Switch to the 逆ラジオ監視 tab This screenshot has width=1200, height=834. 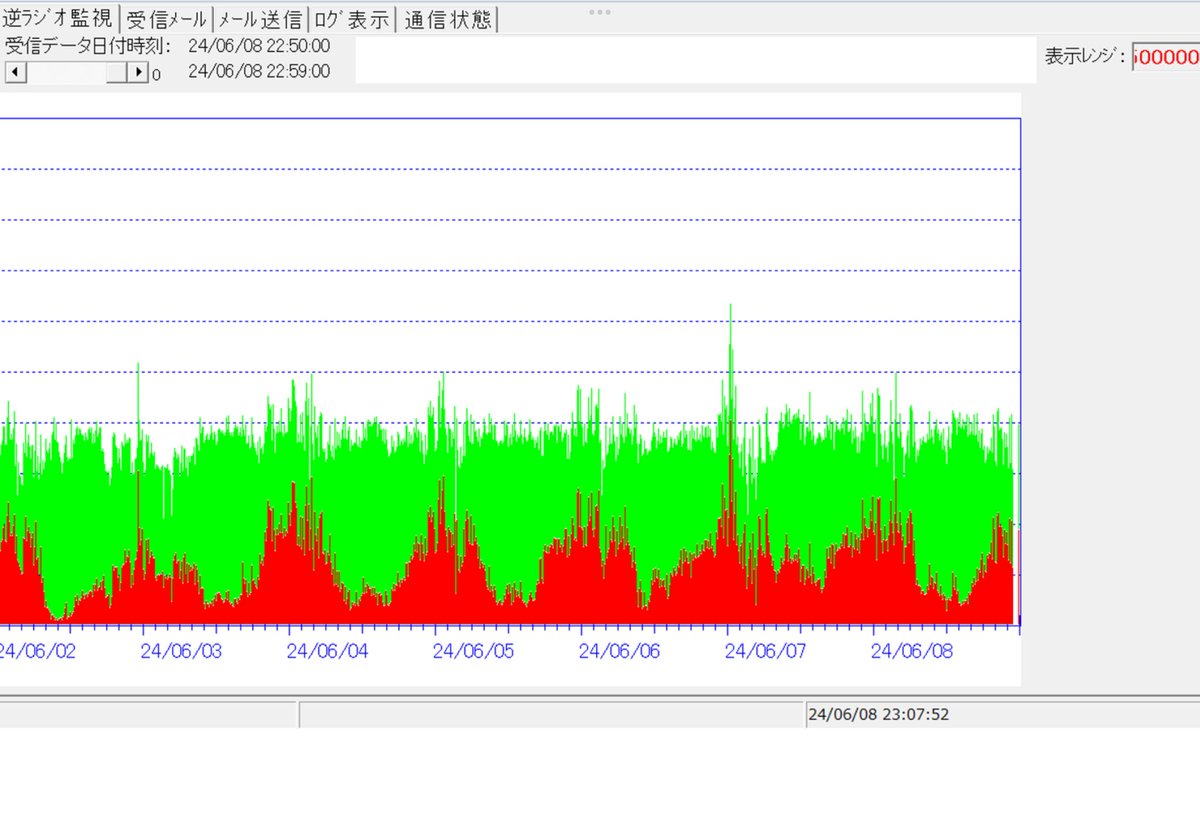58,18
